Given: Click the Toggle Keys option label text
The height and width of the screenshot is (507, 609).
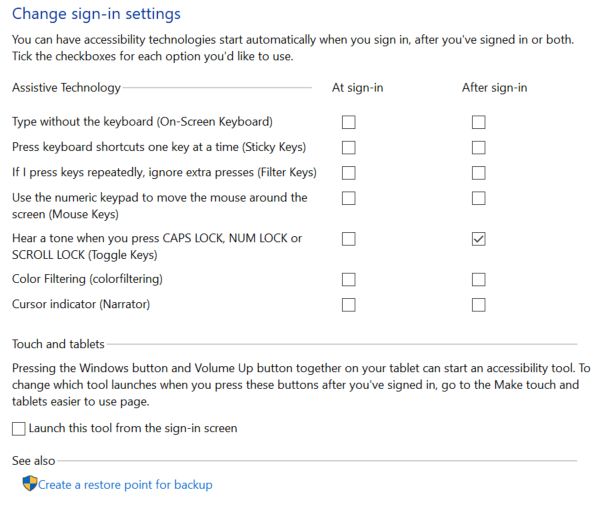Looking at the screenshot, I should point(157,246).
